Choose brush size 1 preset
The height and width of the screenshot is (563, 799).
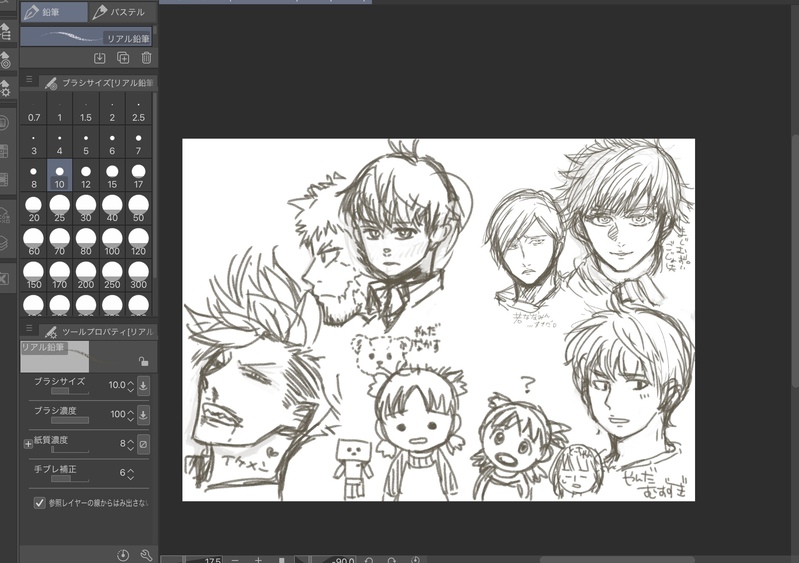[60, 109]
